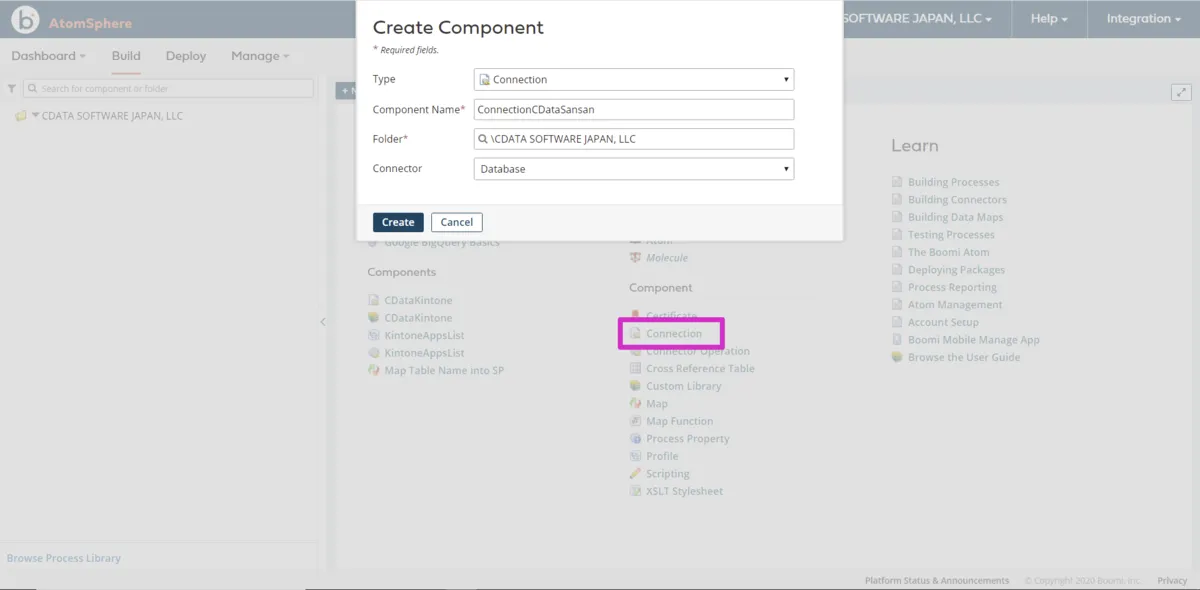Collapse the CDATA SOFTWARE JAPAN, LLC folder tree
The height and width of the screenshot is (590, 1200).
coord(36,116)
